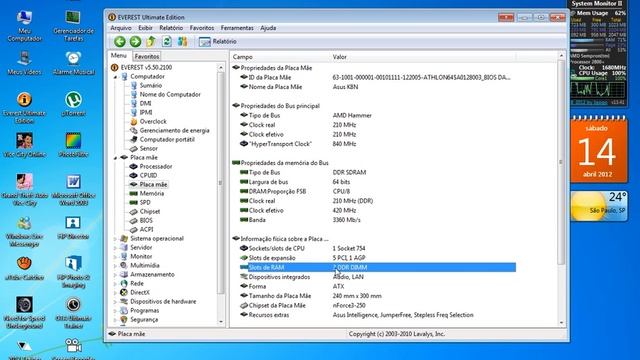Open the Relatório menu
Image resolution: width=640 pixels, height=360 pixels.
(x=171, y=28)
